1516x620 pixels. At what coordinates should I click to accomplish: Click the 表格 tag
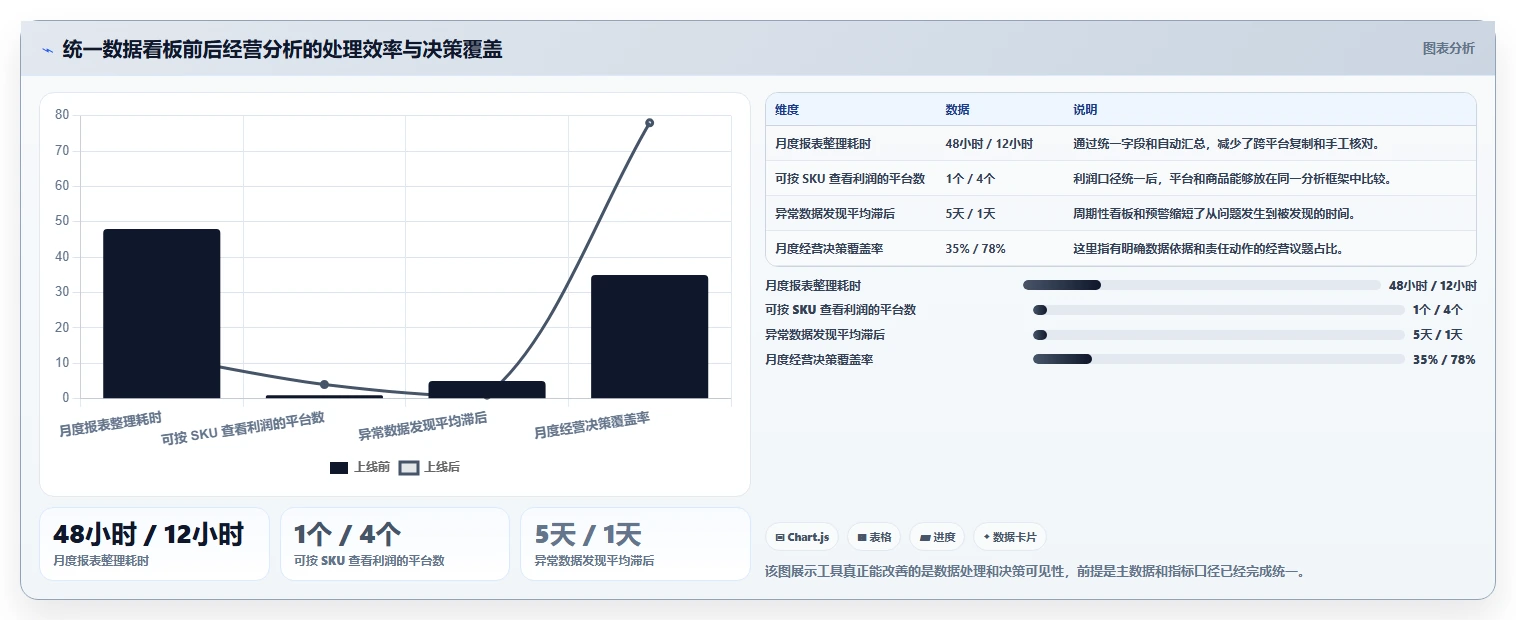pos(874,537)
